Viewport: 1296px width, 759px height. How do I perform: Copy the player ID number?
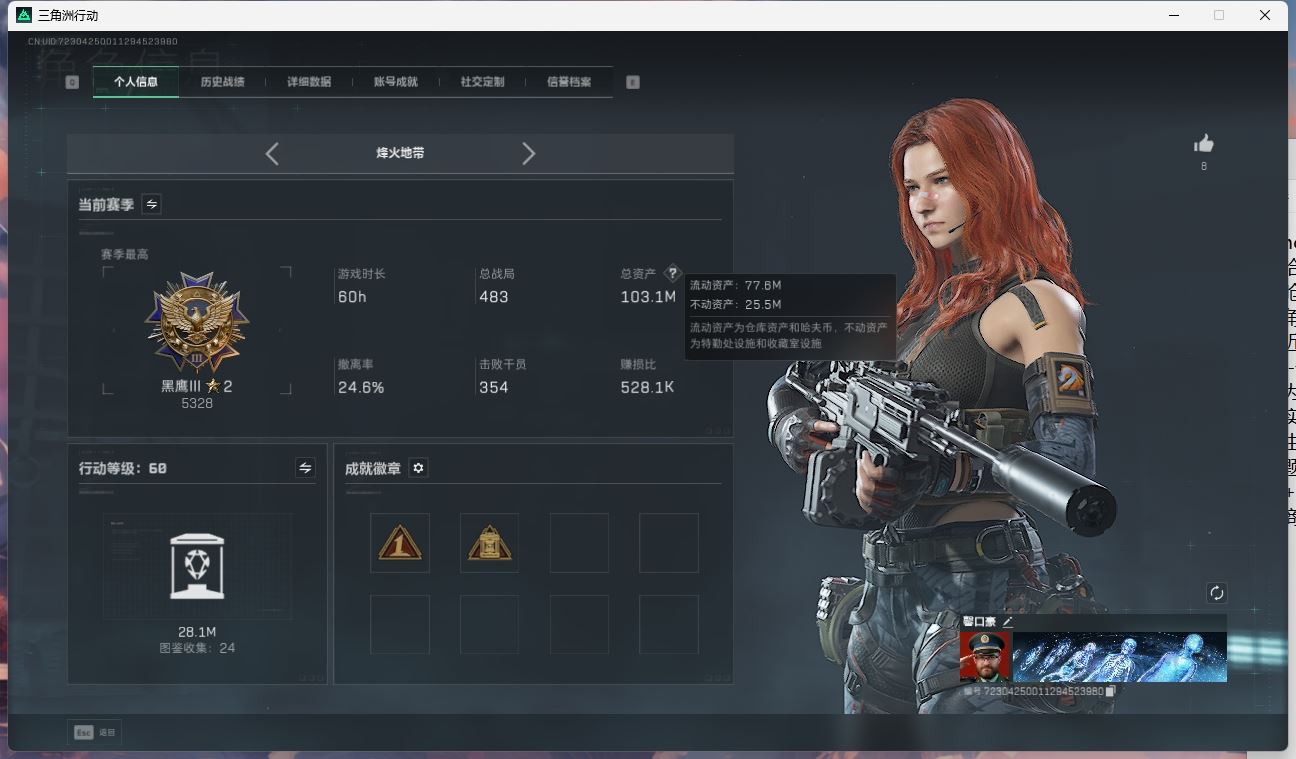1111,691
